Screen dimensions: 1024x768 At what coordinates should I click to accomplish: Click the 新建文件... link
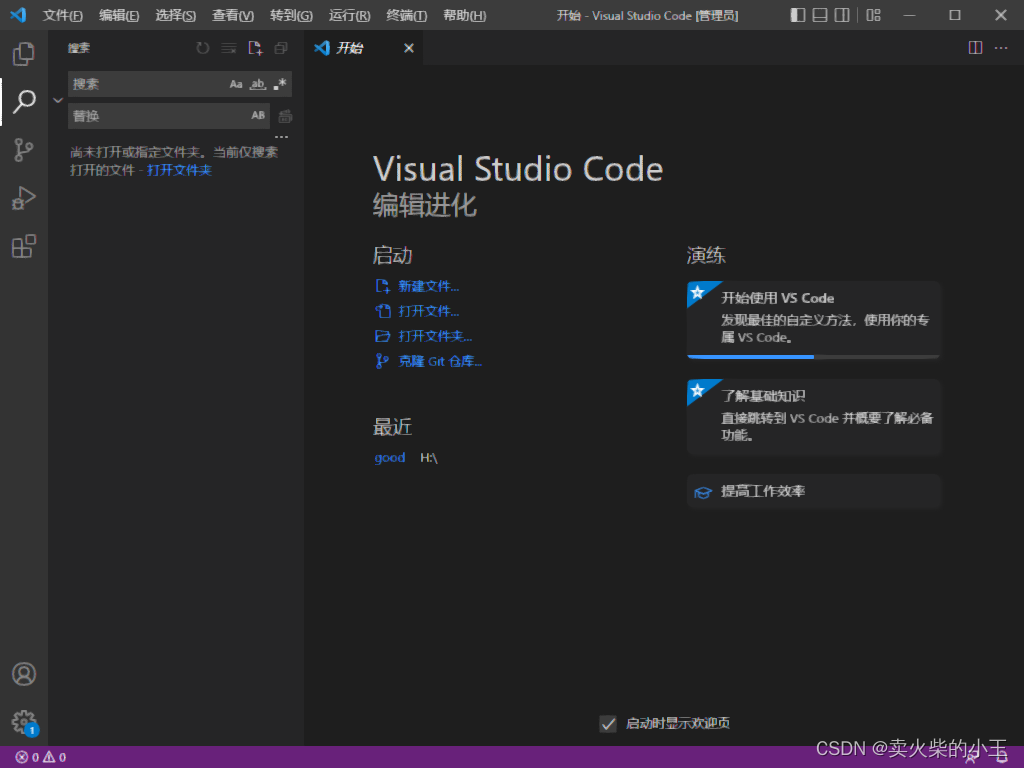pos(428,287)
